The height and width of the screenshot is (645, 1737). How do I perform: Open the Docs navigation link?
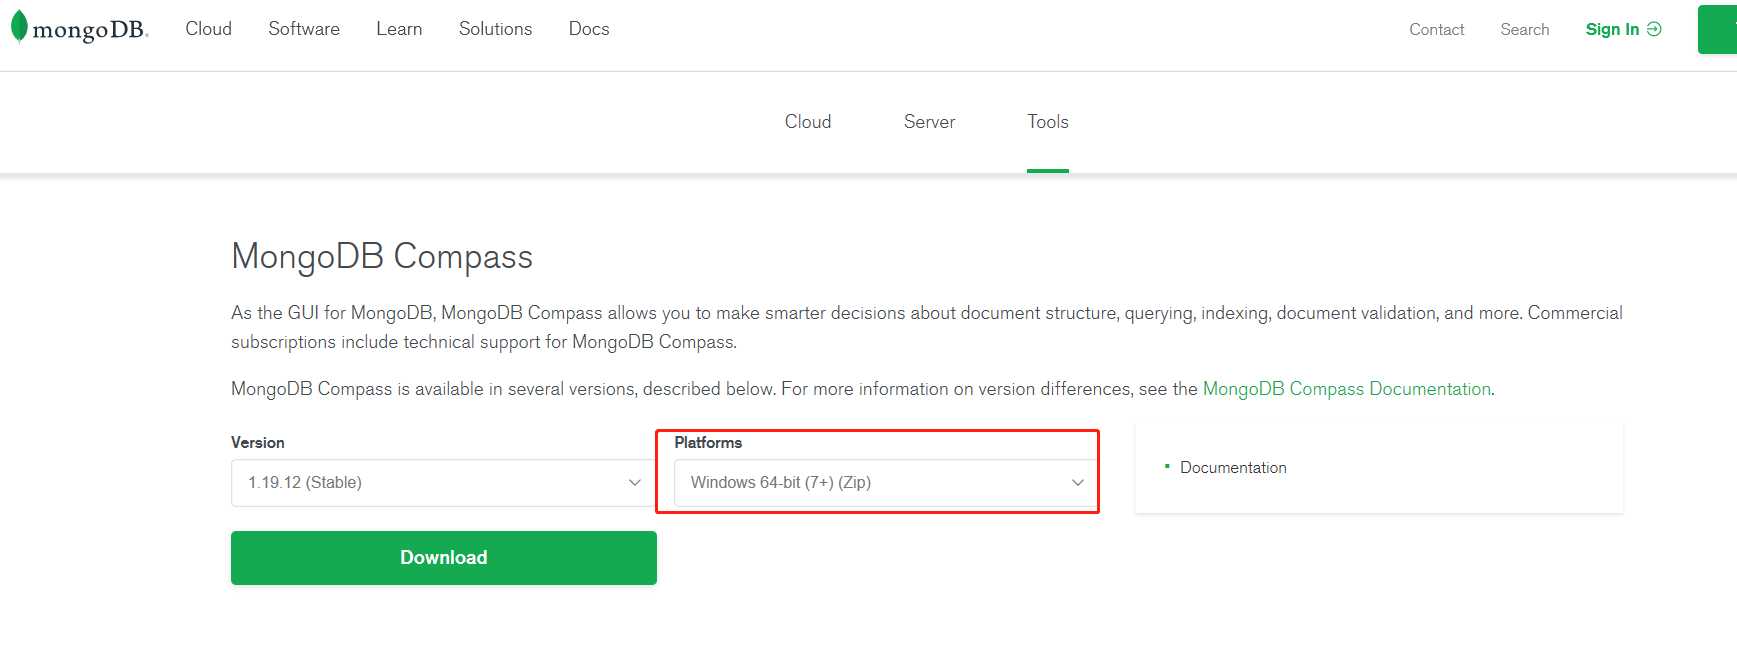pos(589,29)
